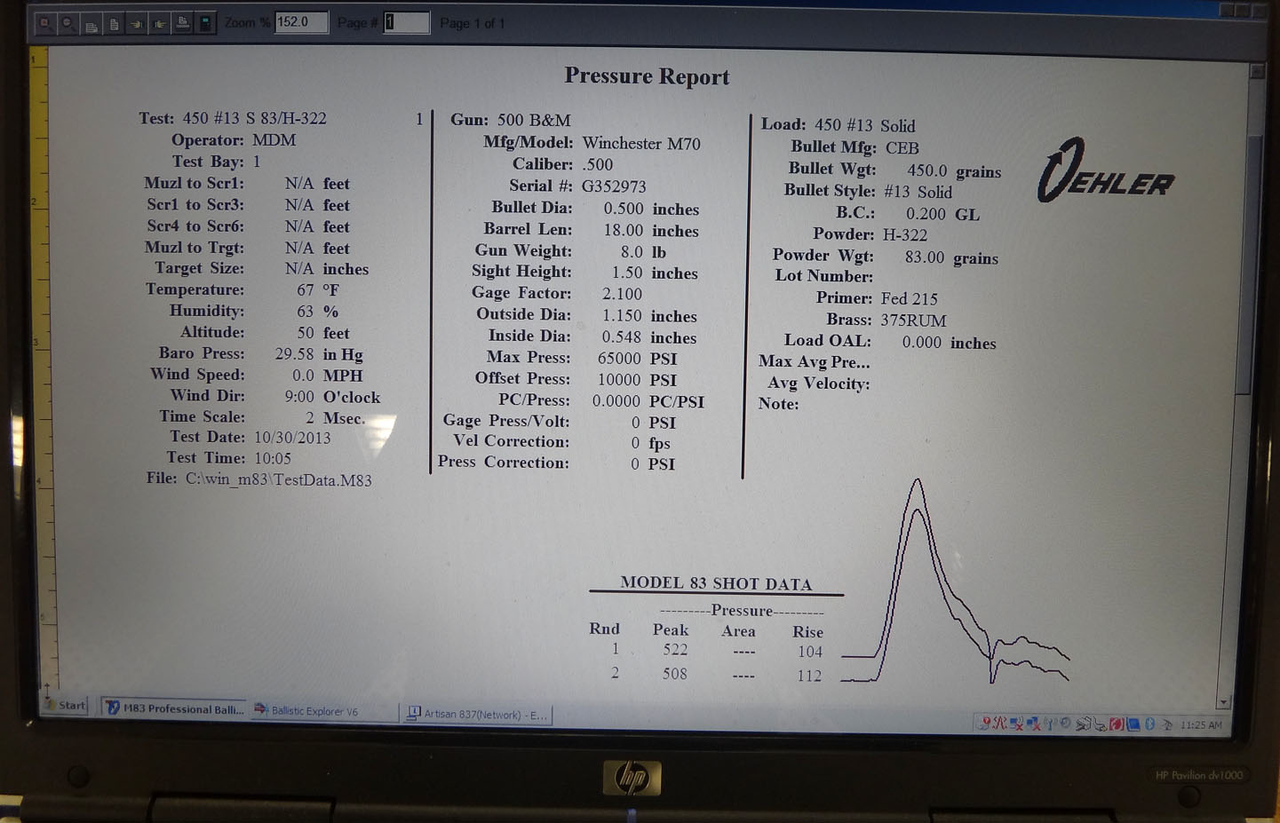Screen dimensions: 1280x823
Task: Click the exit-preview door icon
Action: (x=205, y=23)
